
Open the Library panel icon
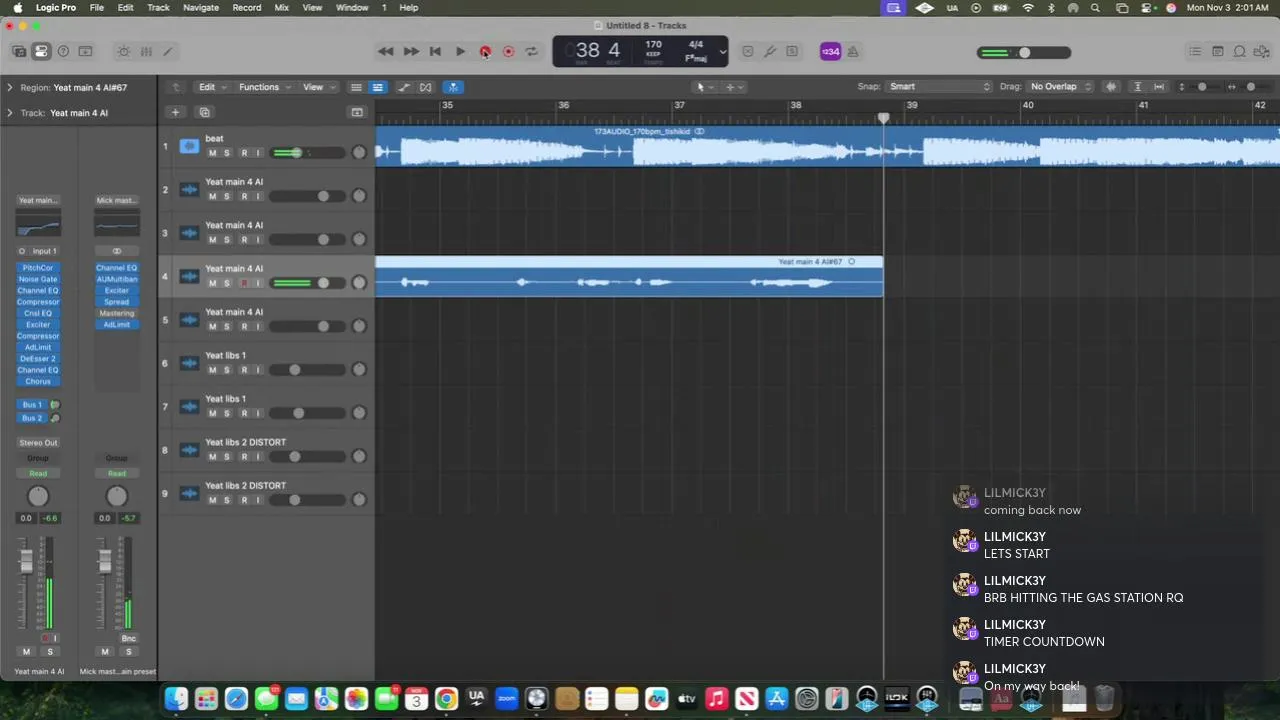click(19, 51)
